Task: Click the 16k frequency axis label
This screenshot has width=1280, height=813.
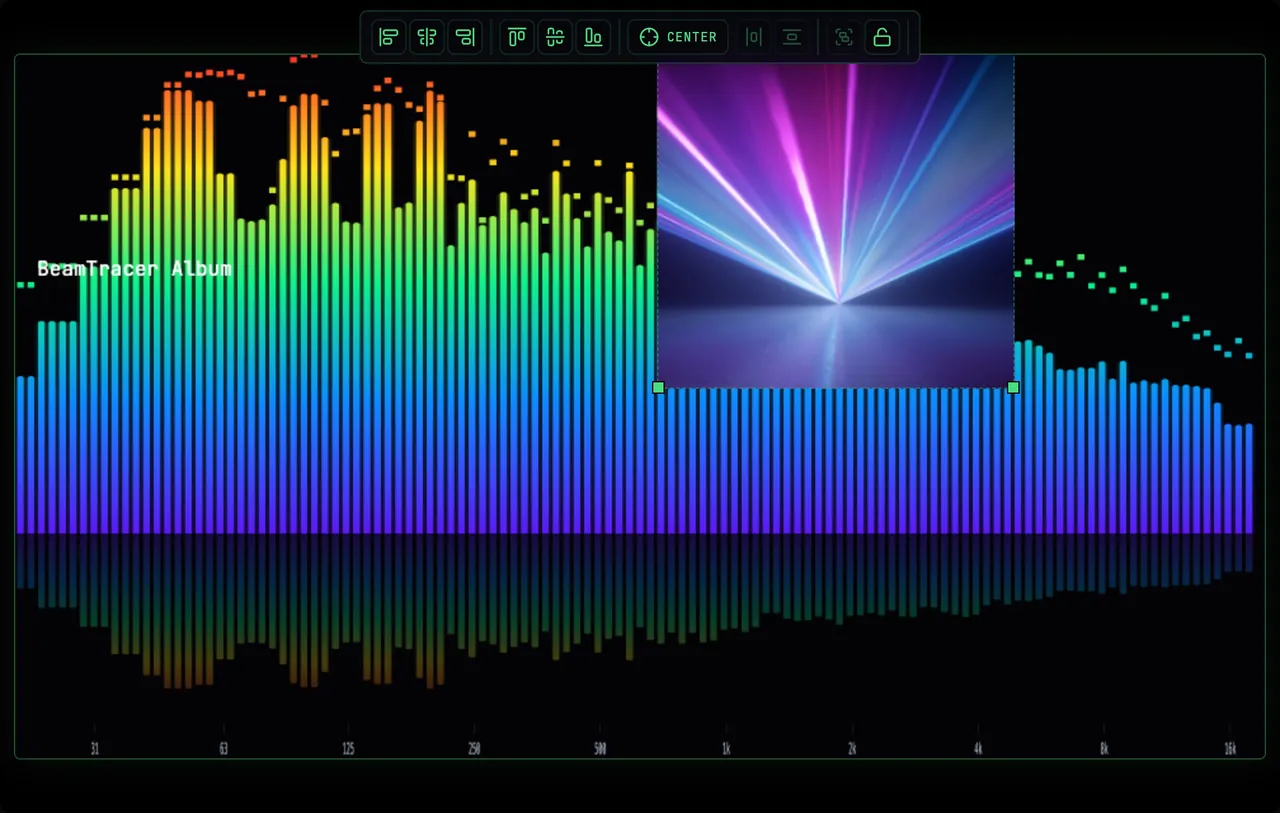Action: pos(1230,748)
